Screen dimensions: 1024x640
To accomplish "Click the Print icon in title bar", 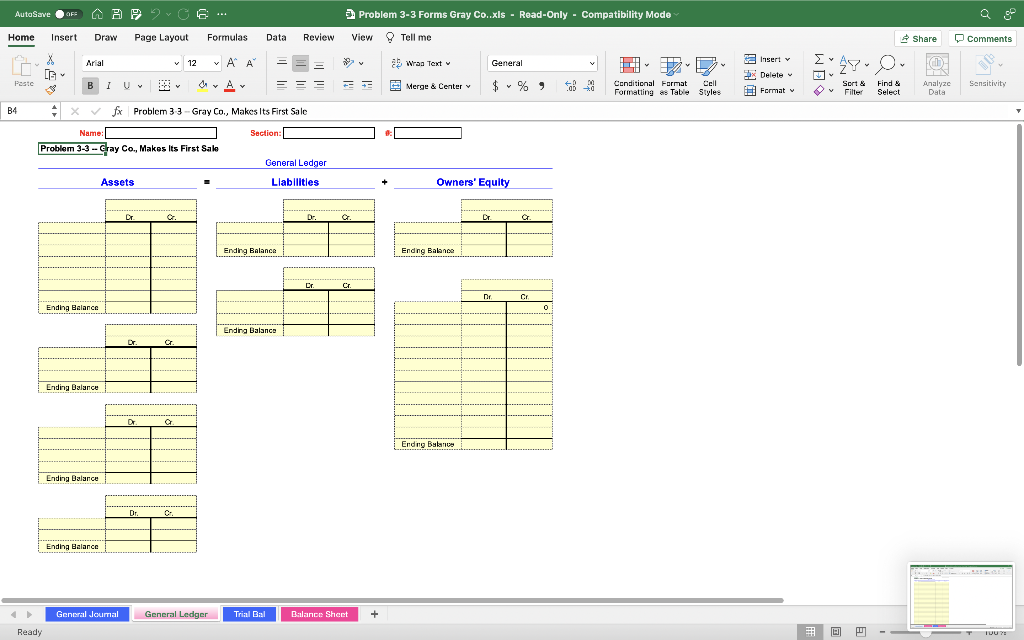I will point(202,14).
